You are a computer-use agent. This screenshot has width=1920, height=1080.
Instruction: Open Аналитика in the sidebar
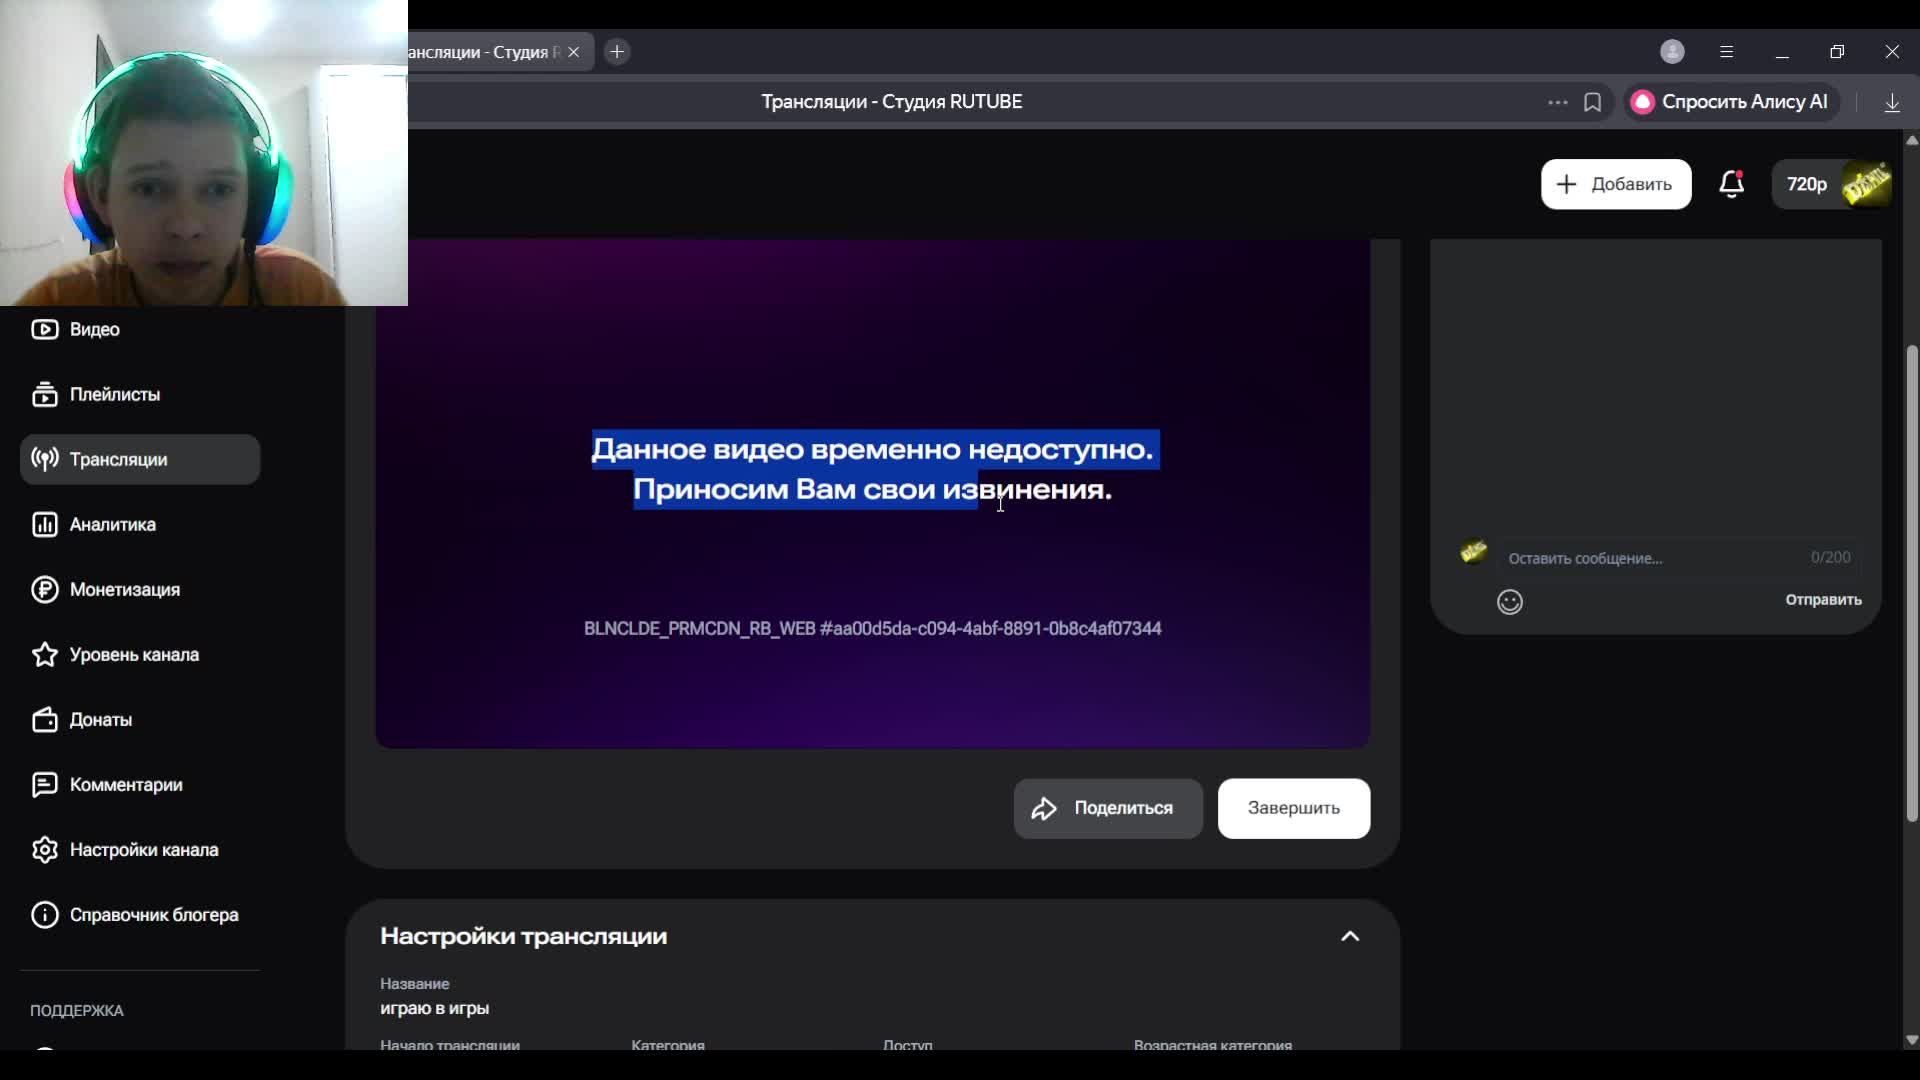click(x=140, y=524)
